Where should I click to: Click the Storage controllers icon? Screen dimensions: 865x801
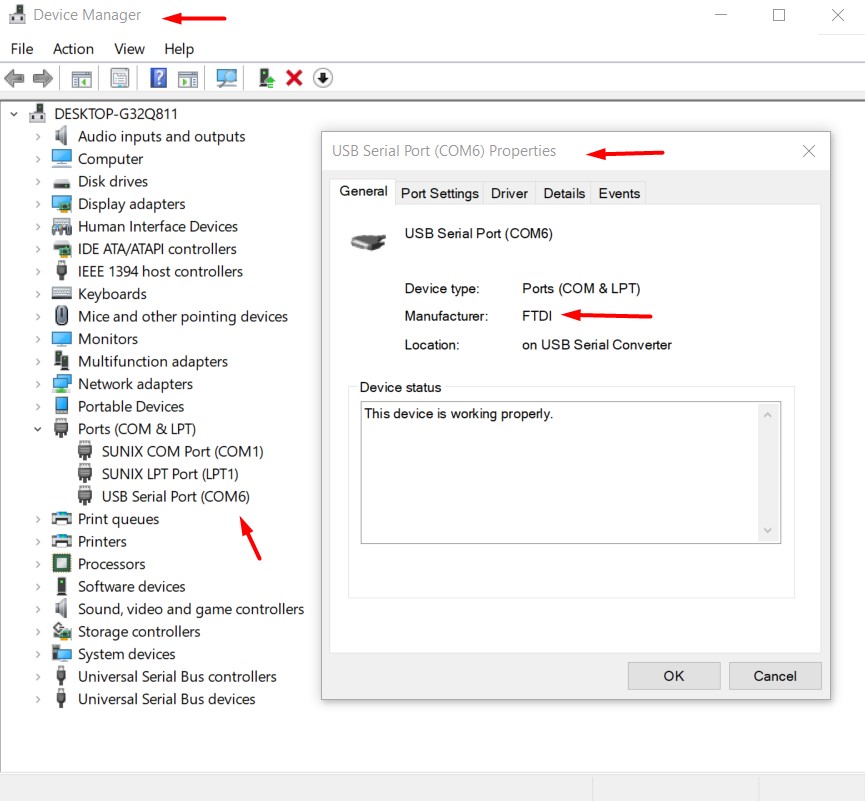[61, 631]
